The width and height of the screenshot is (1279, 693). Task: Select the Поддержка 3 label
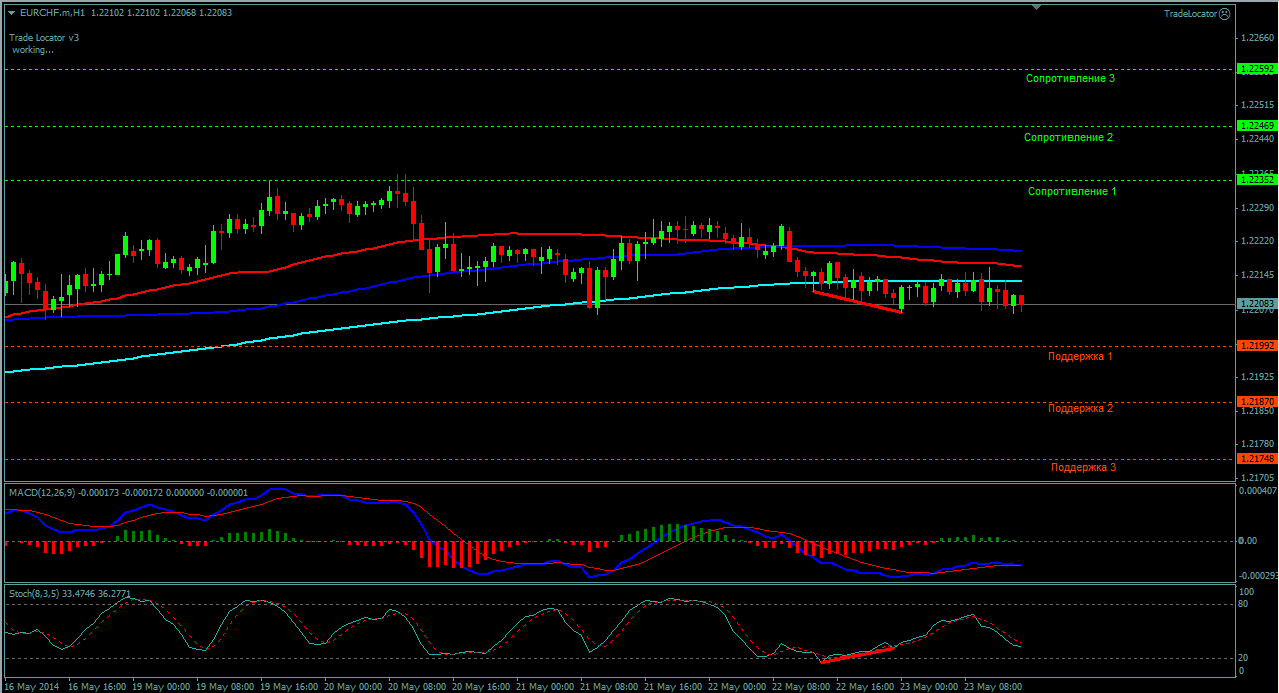pos(1084,467)
